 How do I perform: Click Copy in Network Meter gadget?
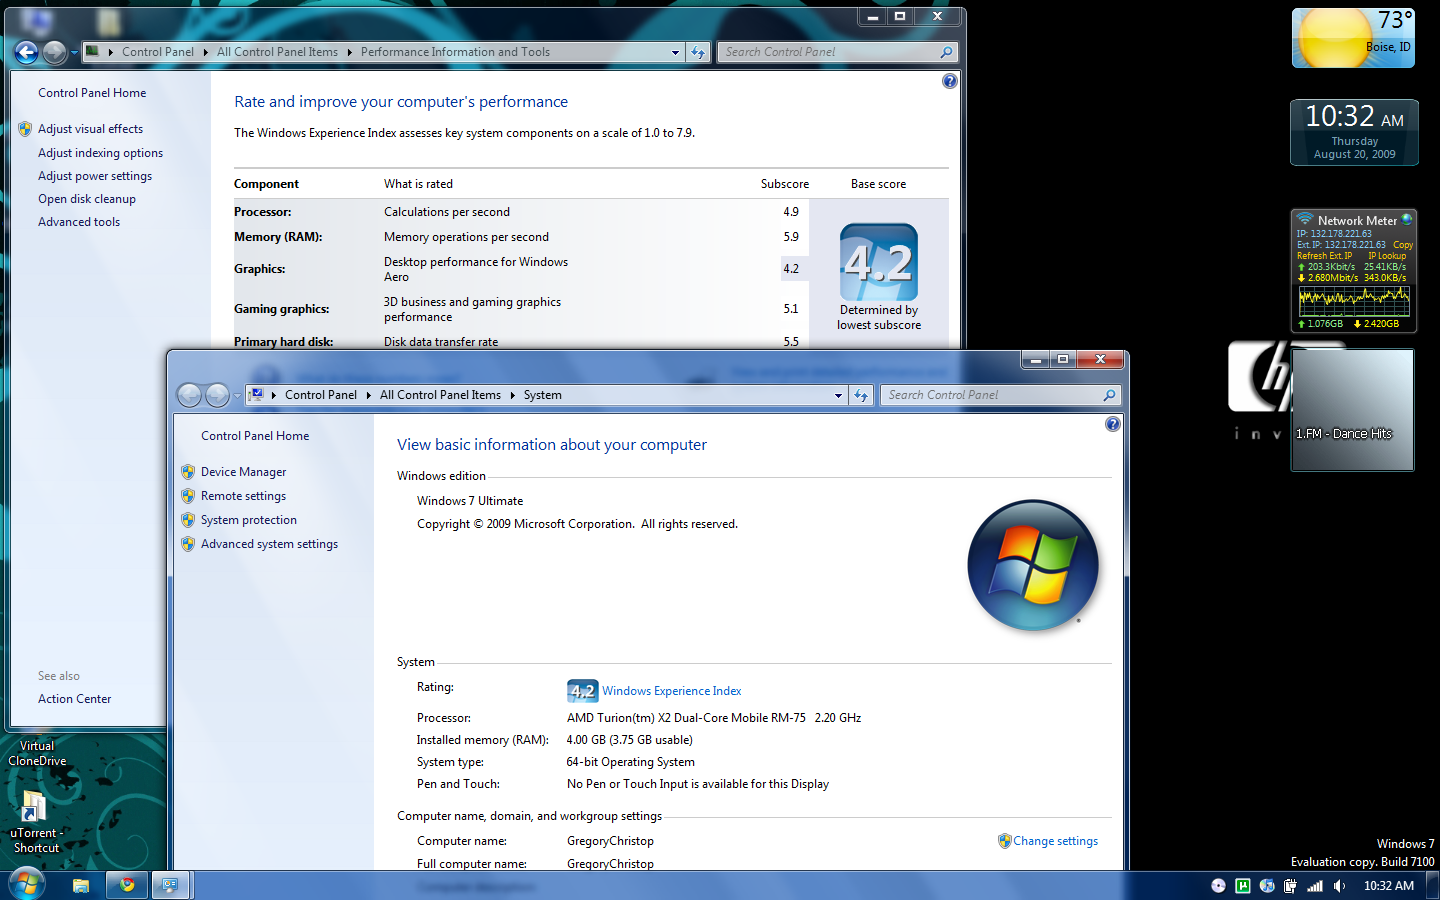1403,245
